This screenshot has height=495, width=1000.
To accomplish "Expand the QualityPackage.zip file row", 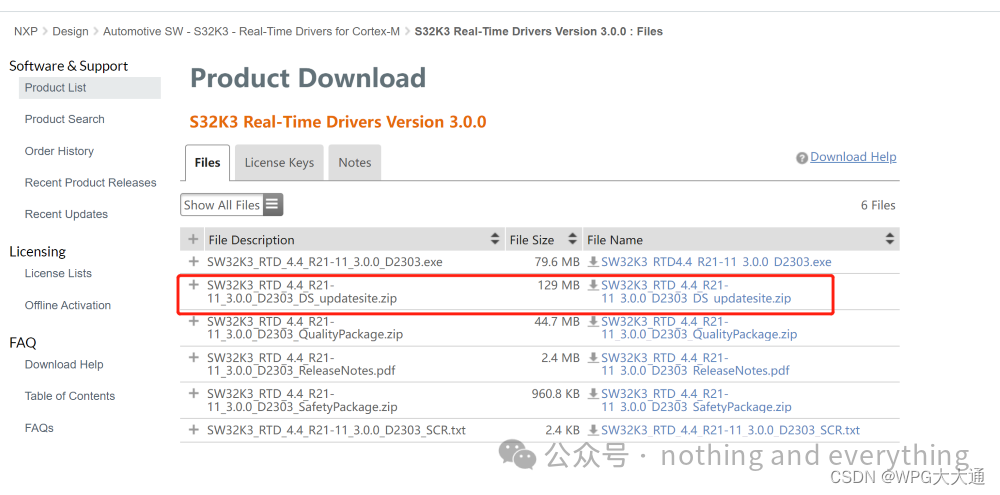I will pos(193,321).
